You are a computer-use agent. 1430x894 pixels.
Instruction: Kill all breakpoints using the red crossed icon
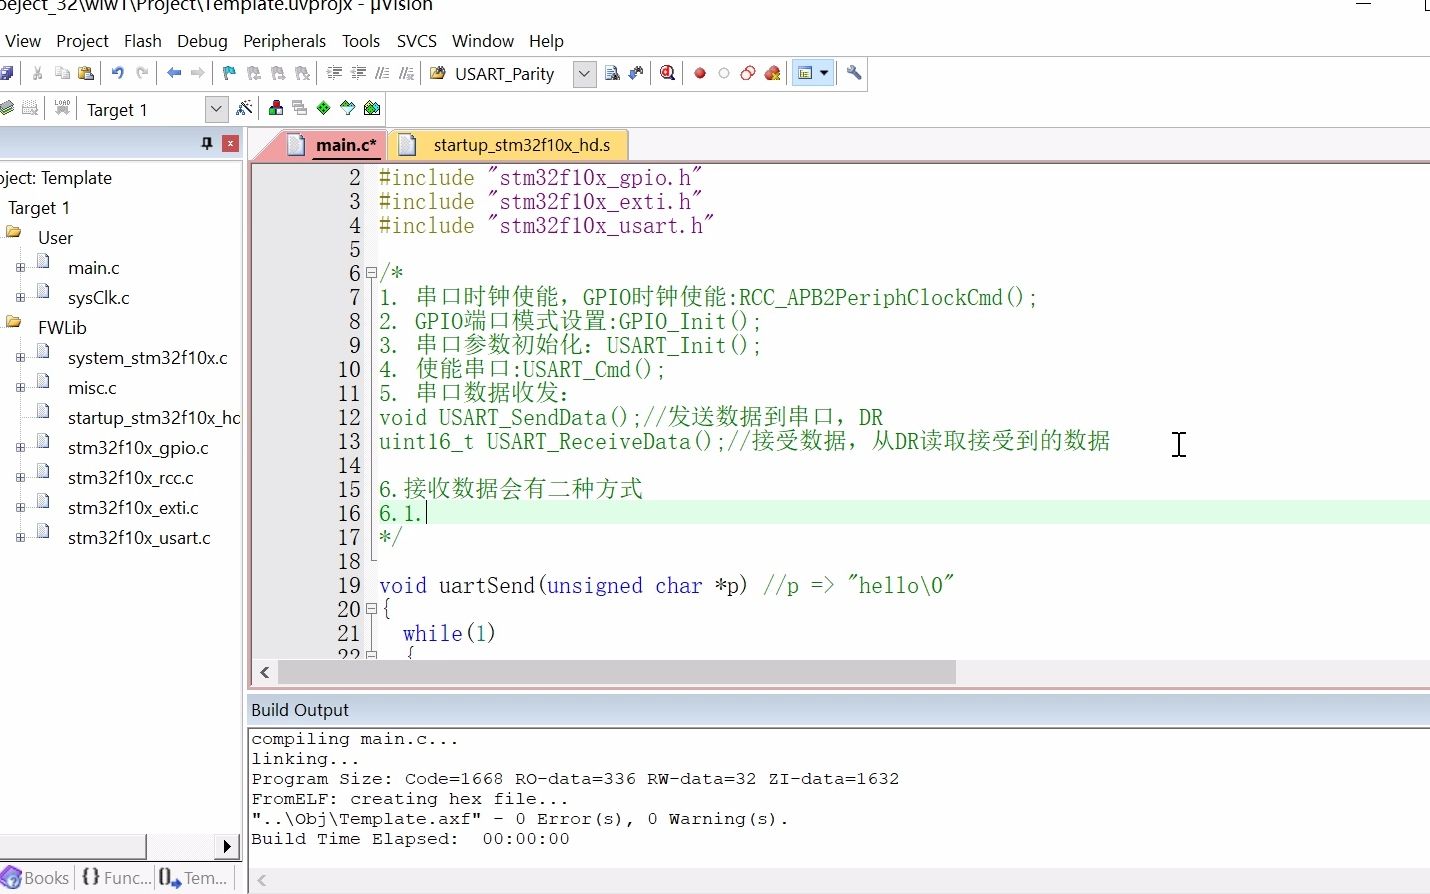coord(772,72)
